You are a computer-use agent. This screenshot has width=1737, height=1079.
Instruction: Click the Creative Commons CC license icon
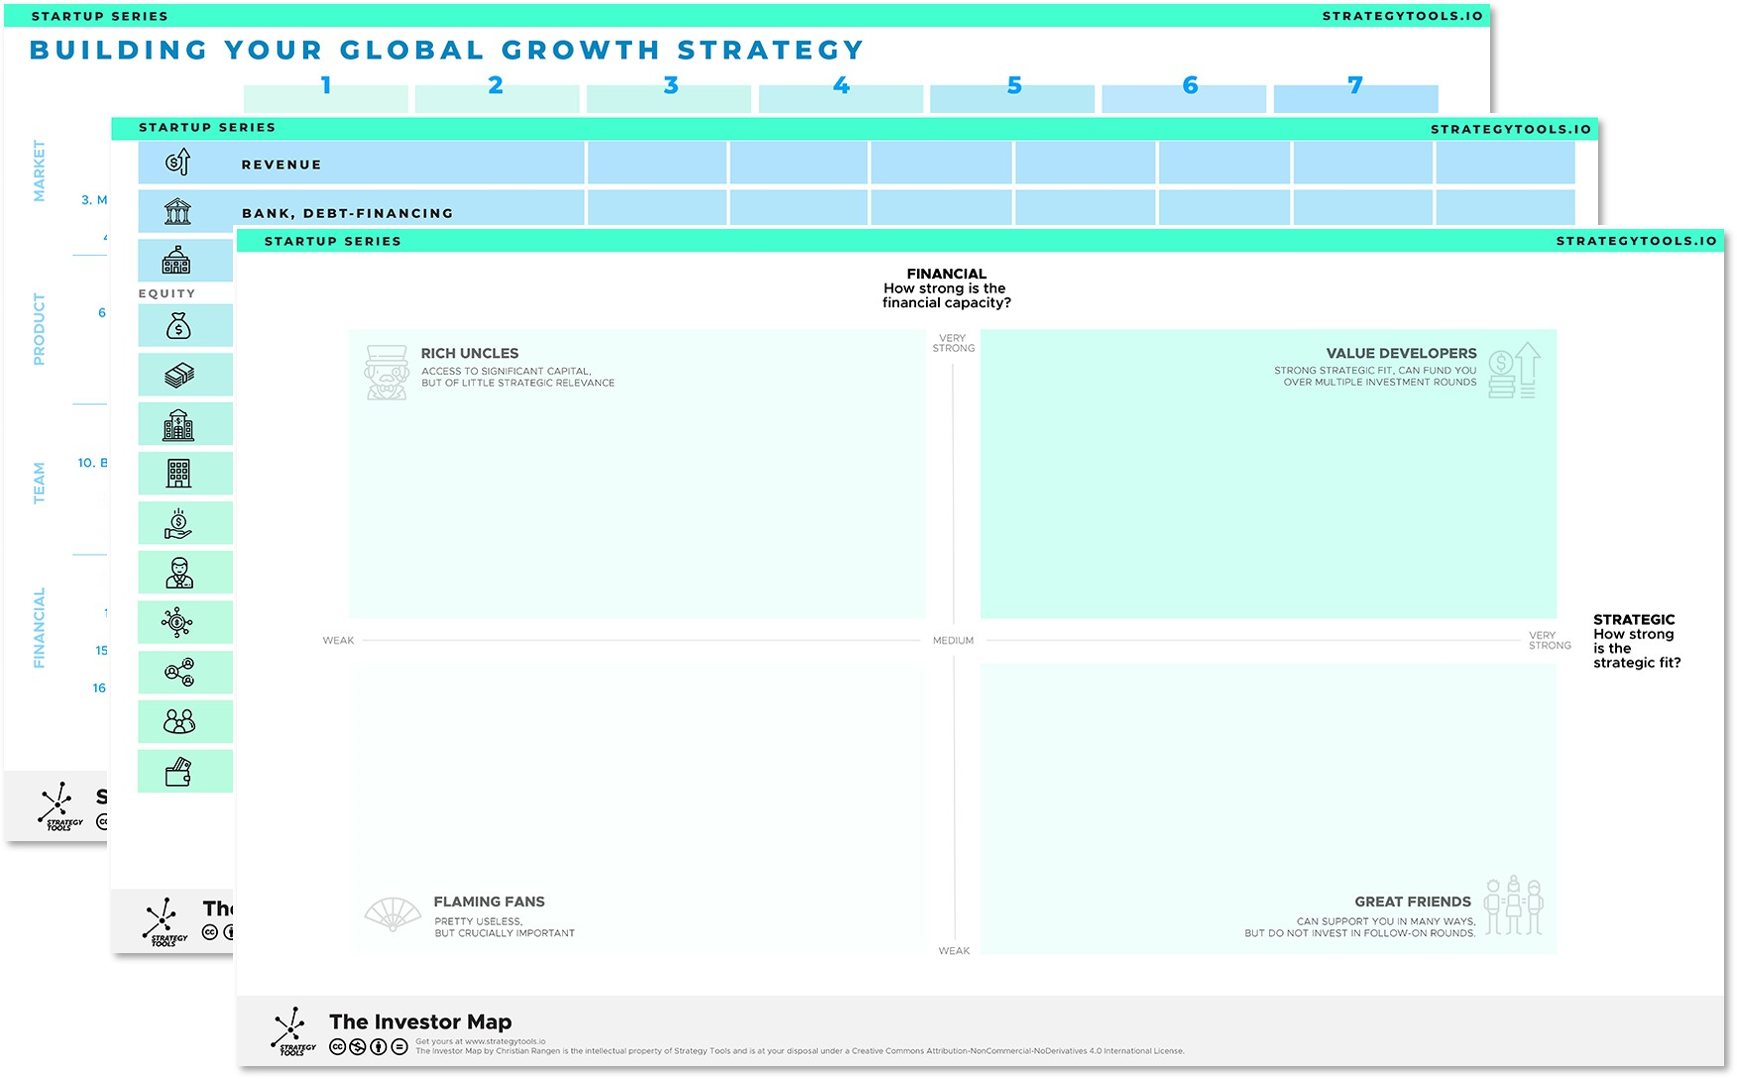pyautogui.click(x=338, y=1047)
